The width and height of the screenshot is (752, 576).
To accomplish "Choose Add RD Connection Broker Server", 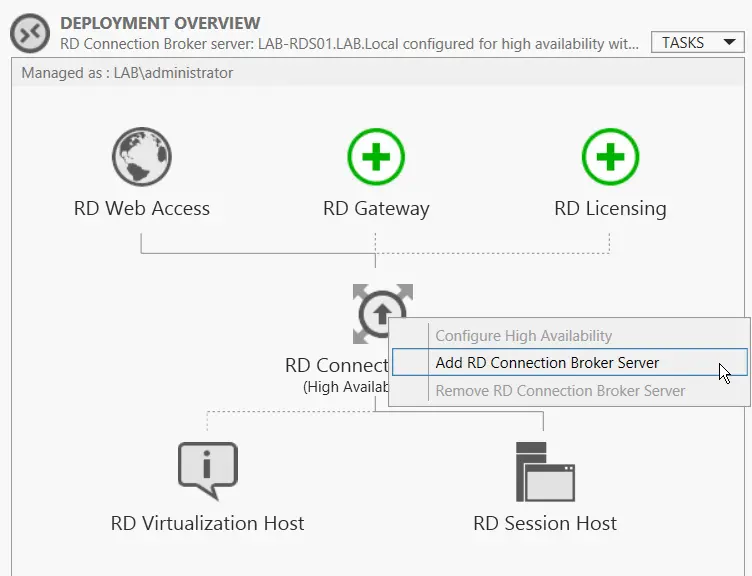I will pos(547,363).
